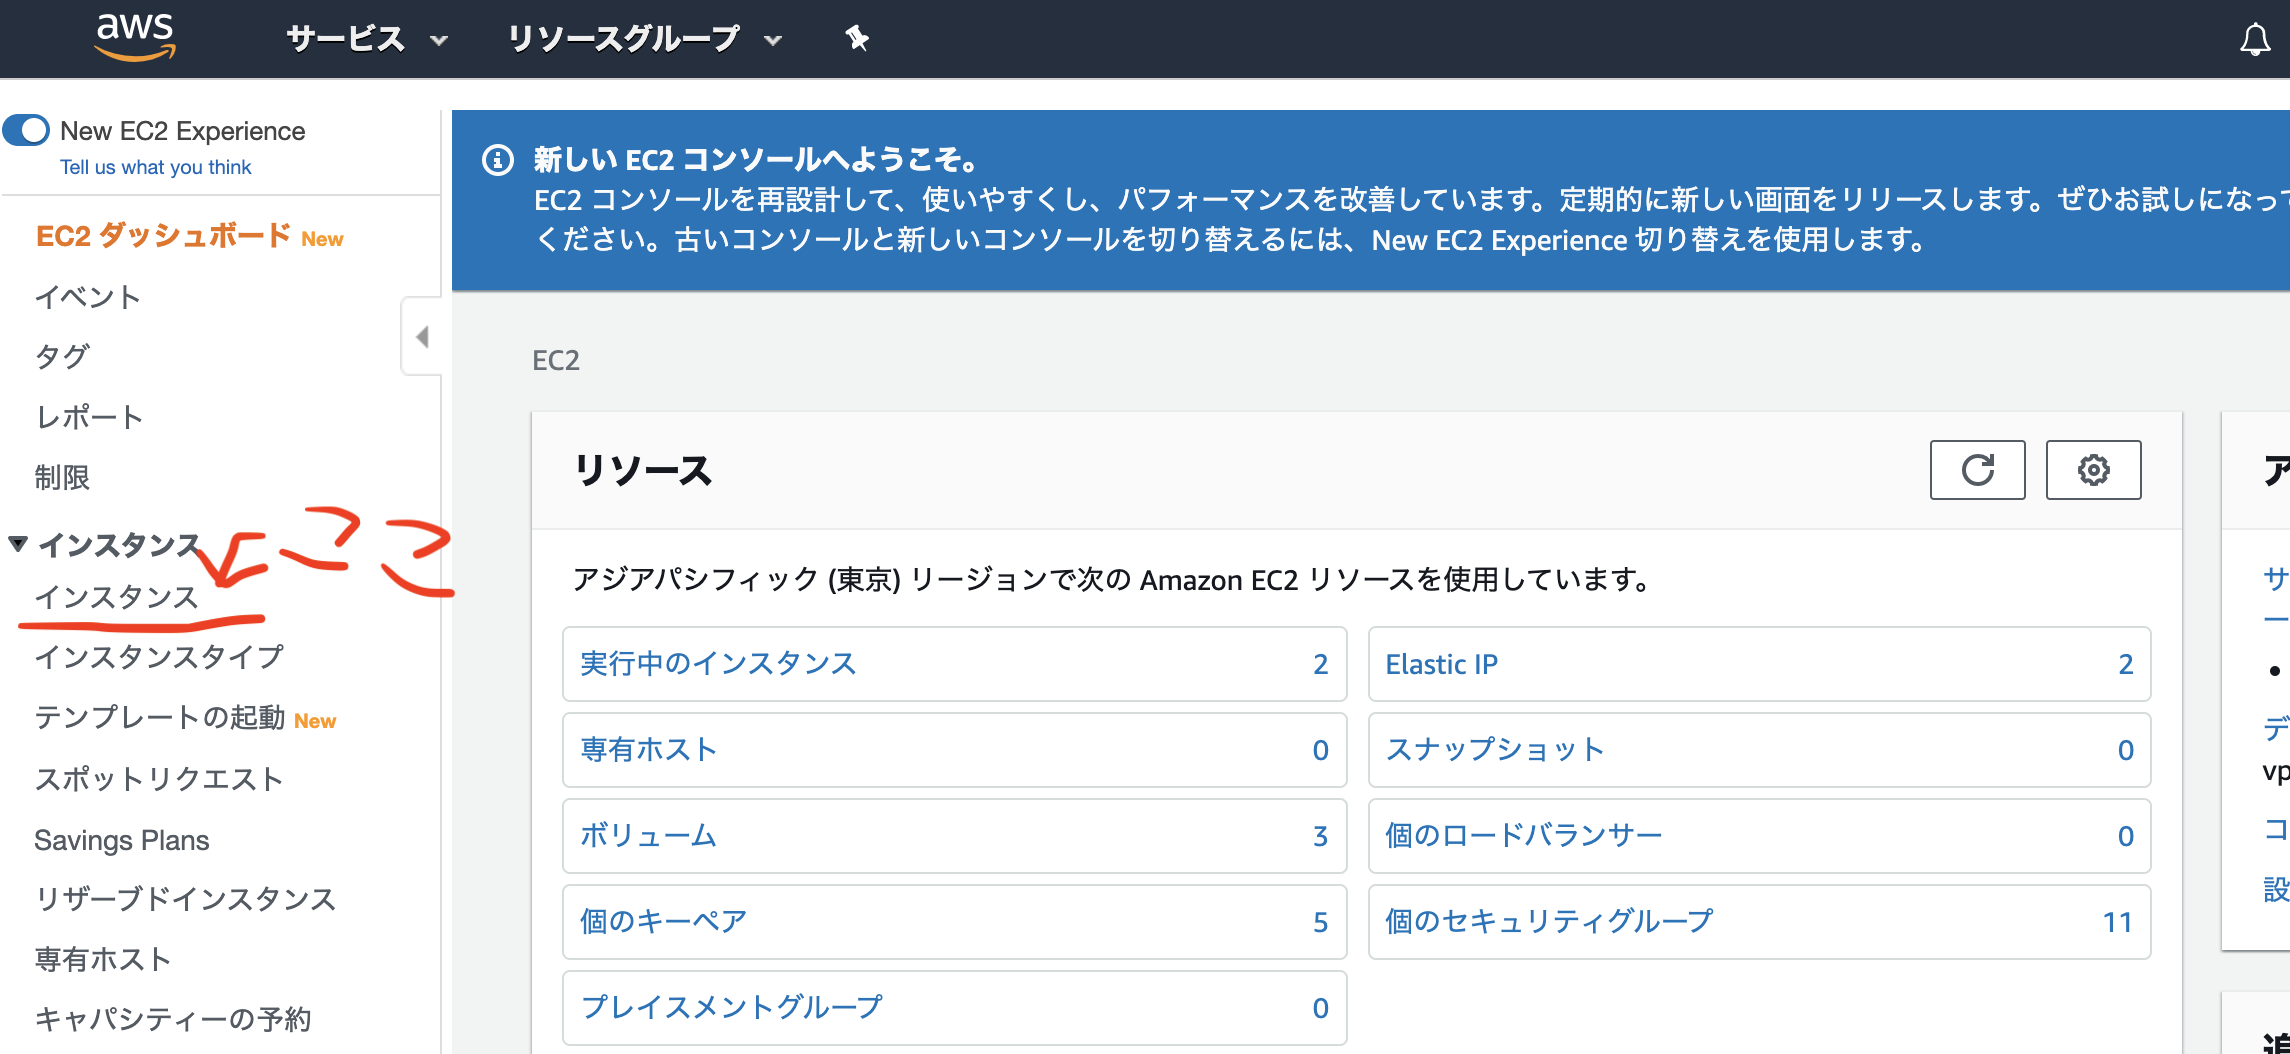Refresh the リソース panel
Viewport: 2290px width, 1054px height.
1977,470
